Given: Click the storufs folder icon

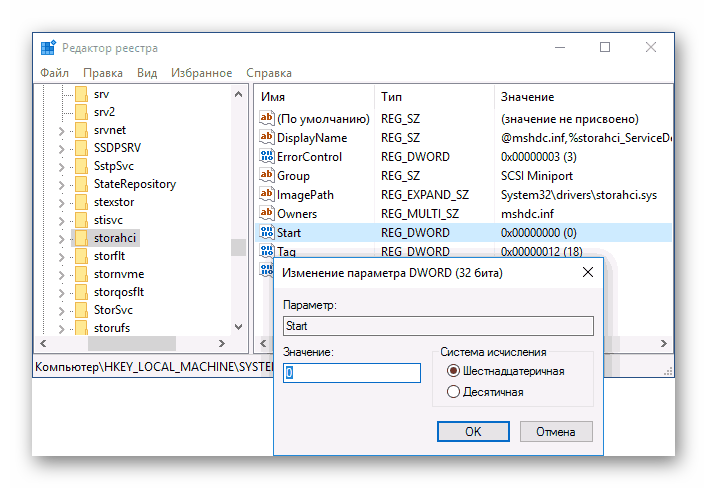Looking at the screenshot, I should click(82, 327).
